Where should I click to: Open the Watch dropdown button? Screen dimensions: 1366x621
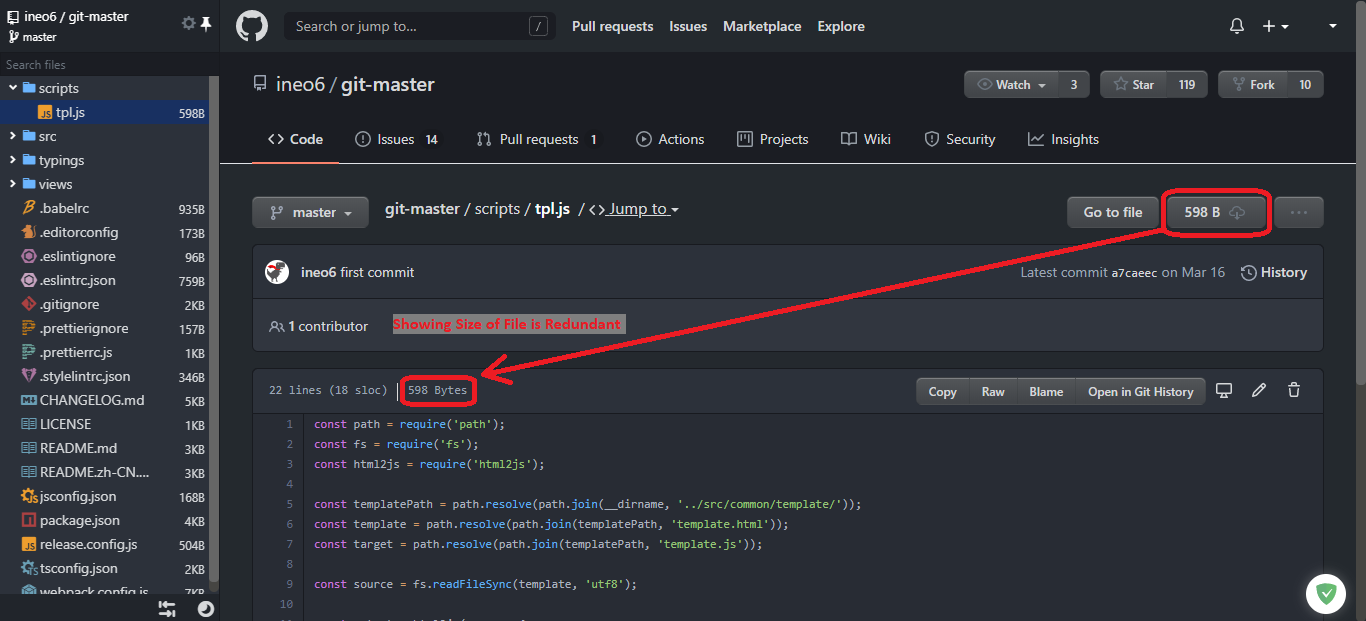pos(1010,85)
